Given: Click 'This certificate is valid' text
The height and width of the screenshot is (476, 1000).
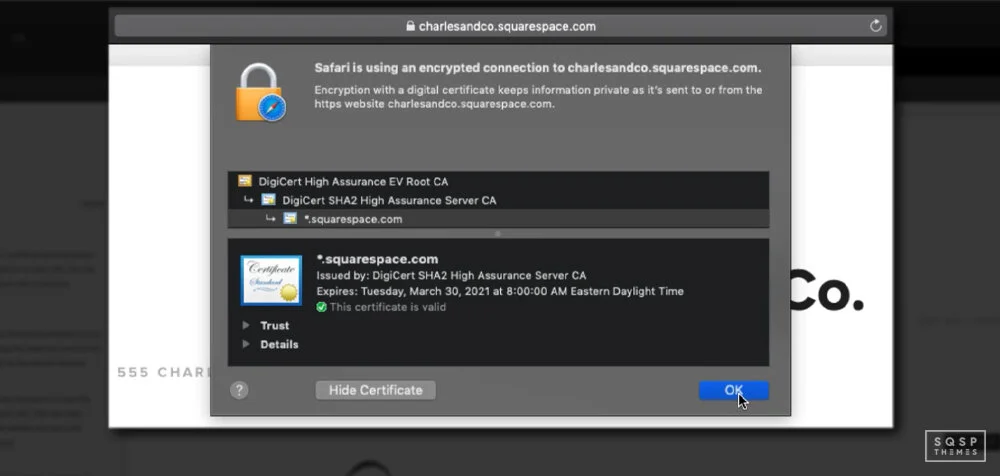Looking at the screenshot, I should coord(388,308).
